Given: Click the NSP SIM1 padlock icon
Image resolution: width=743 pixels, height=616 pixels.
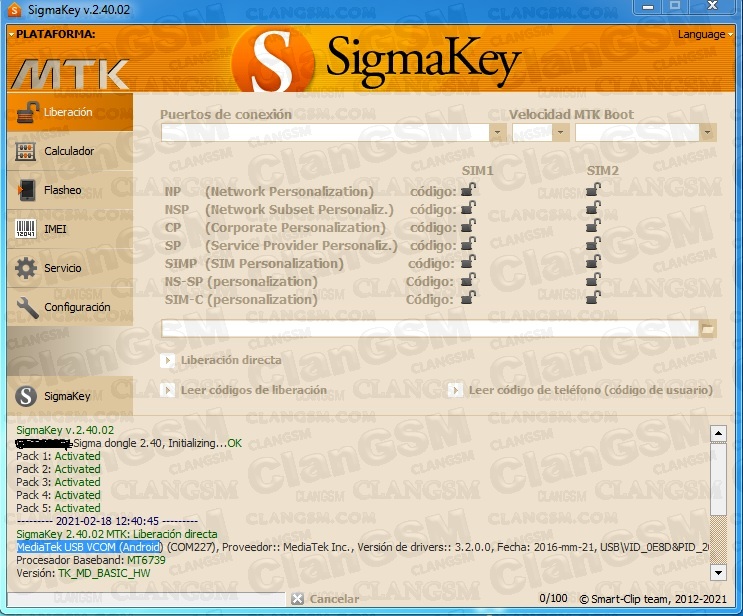Looking at the screenshot, I should (468, 208).
